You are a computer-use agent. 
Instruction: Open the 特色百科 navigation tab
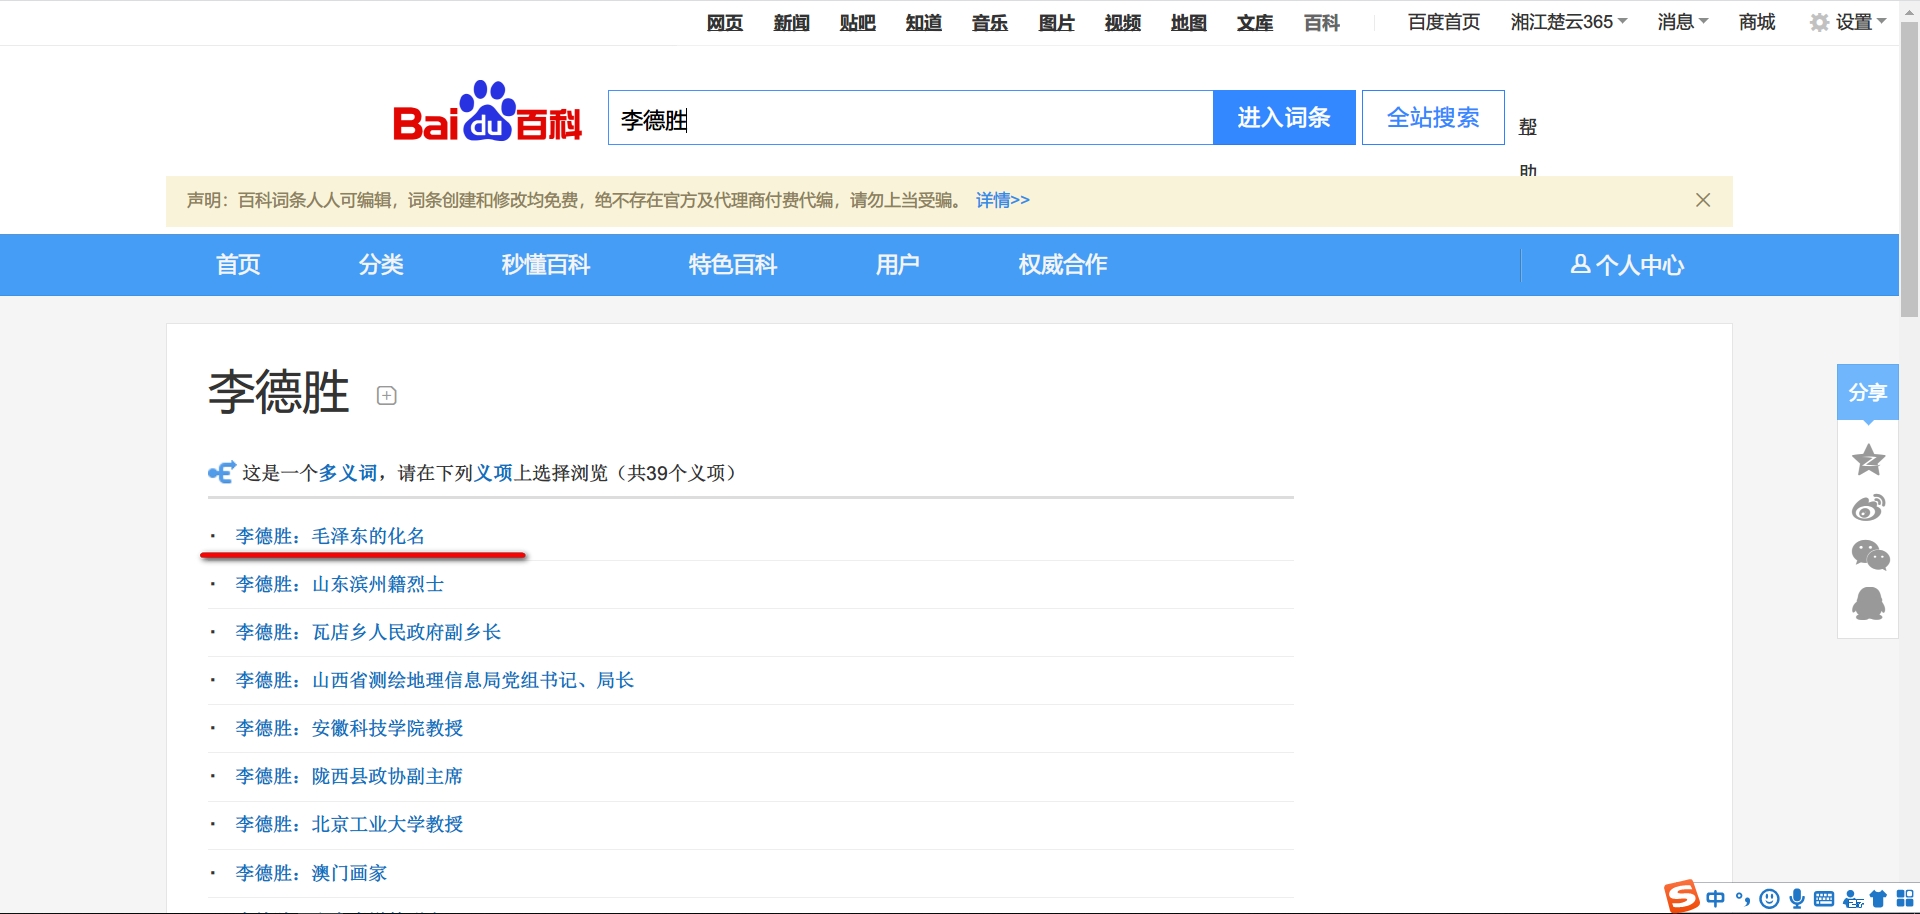click(x=732, y=265)
